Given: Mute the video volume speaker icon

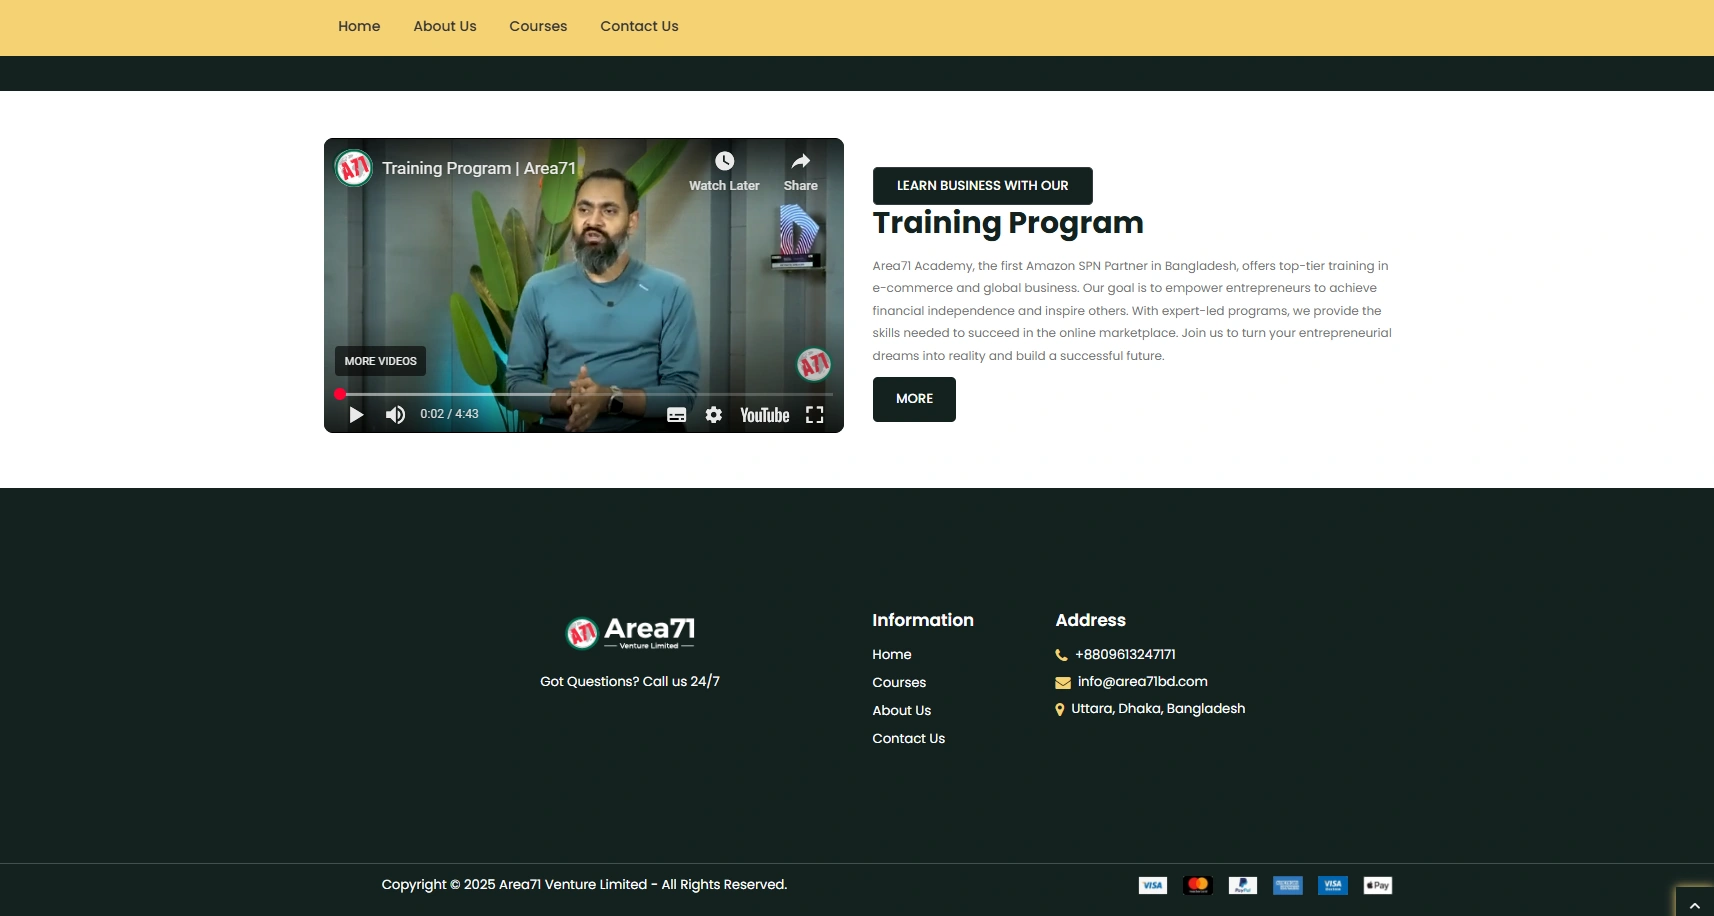Looking at the screenshot, I should pos(396,415).
